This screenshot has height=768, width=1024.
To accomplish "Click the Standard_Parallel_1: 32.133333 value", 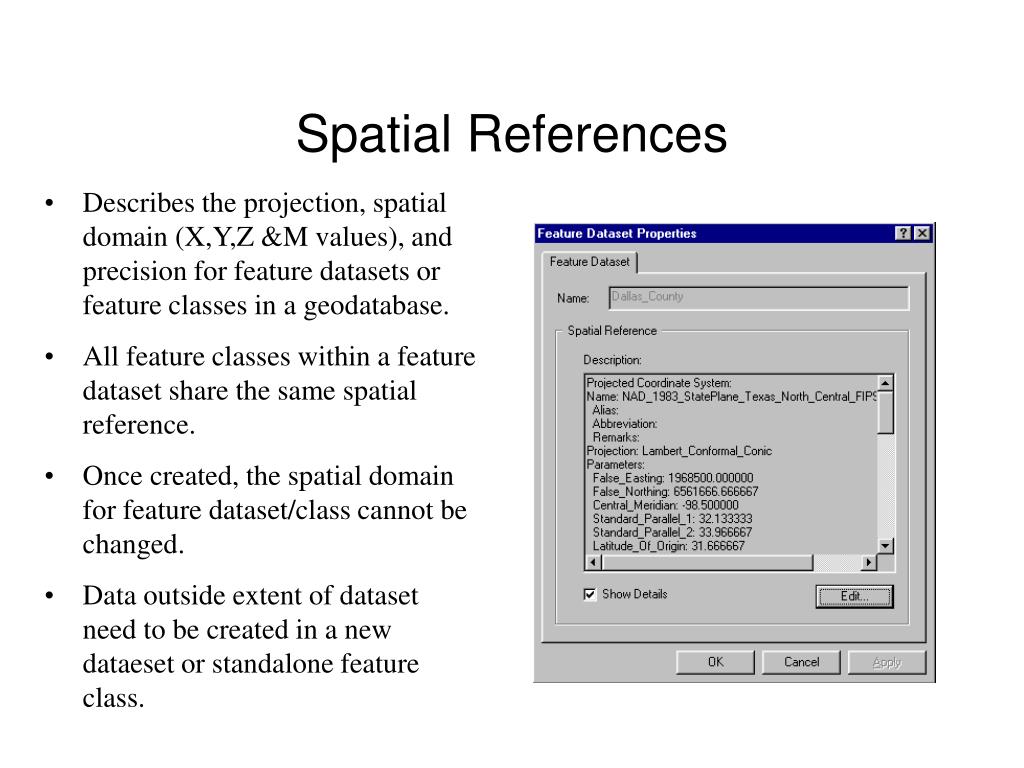I will [x=673, y=519].
